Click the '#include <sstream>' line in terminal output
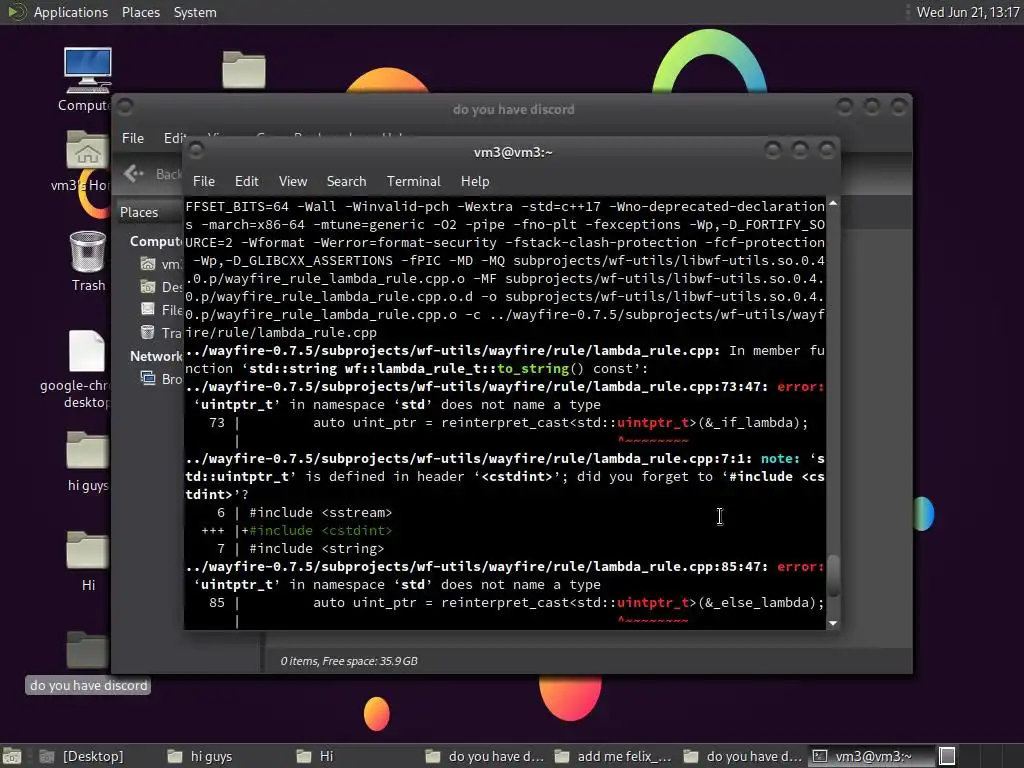Screen dimensions: 1024x768 [x=320, y=513]
